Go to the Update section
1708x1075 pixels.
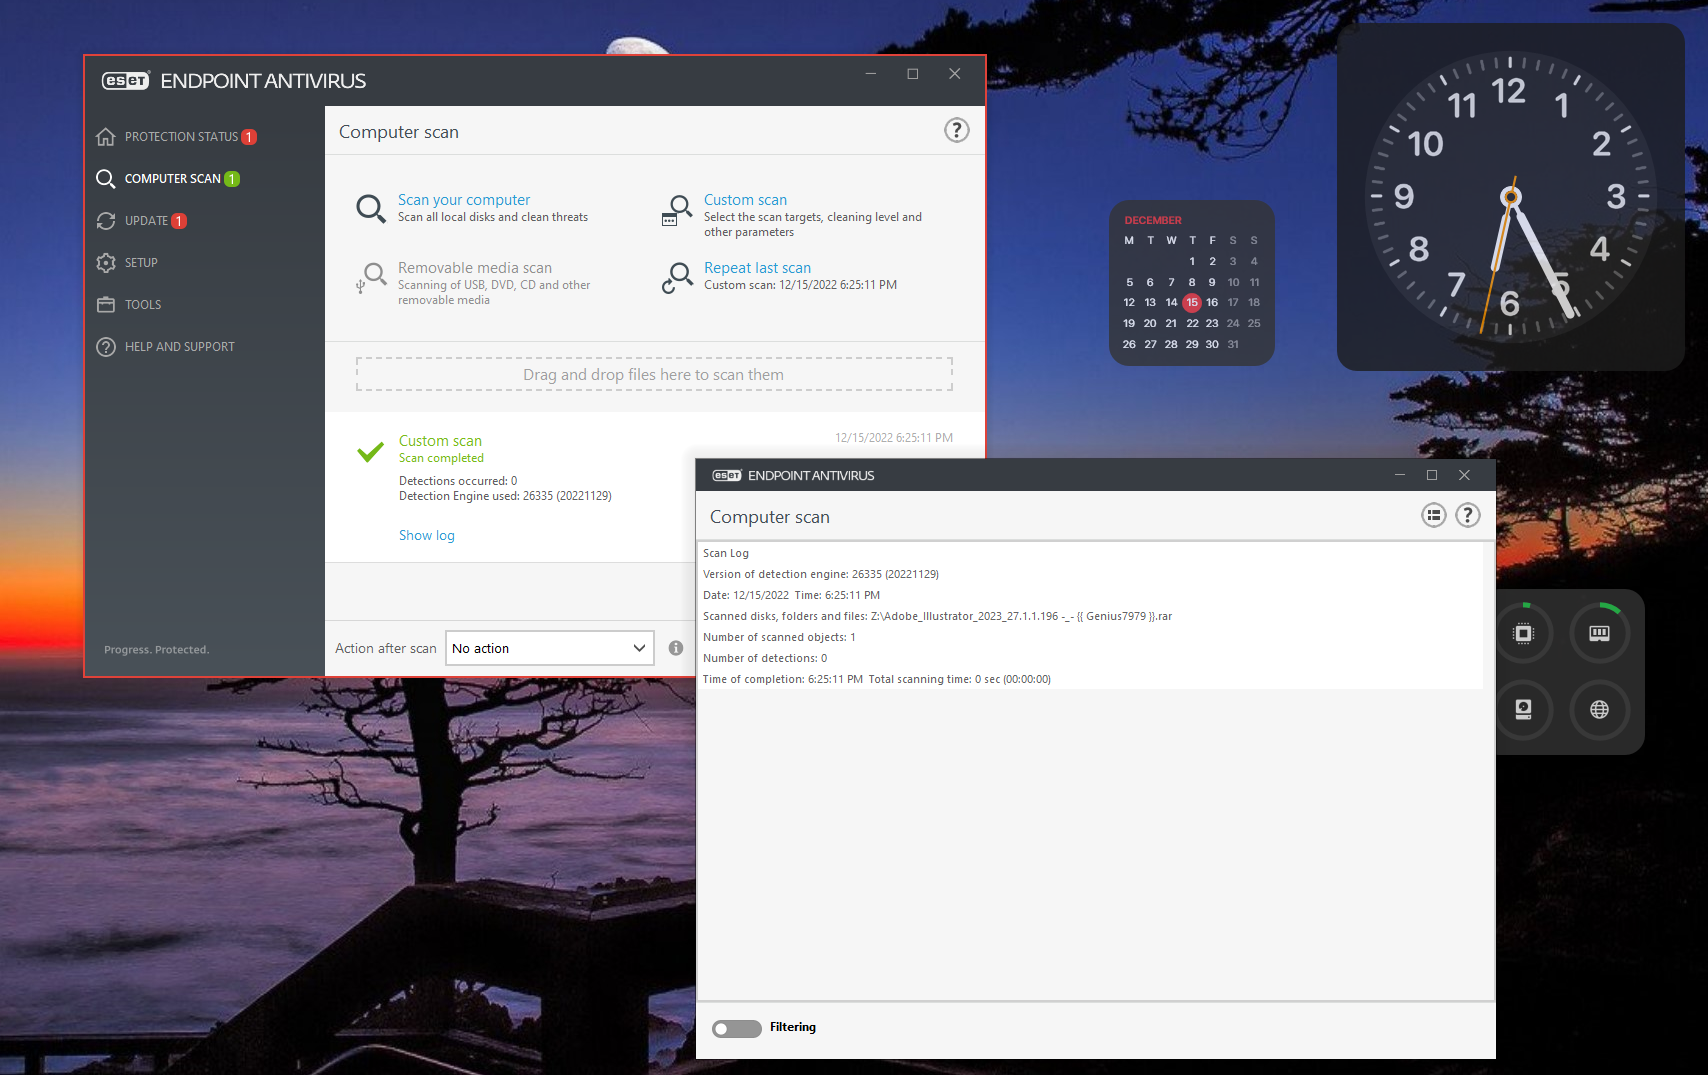(x=141, y=221)
